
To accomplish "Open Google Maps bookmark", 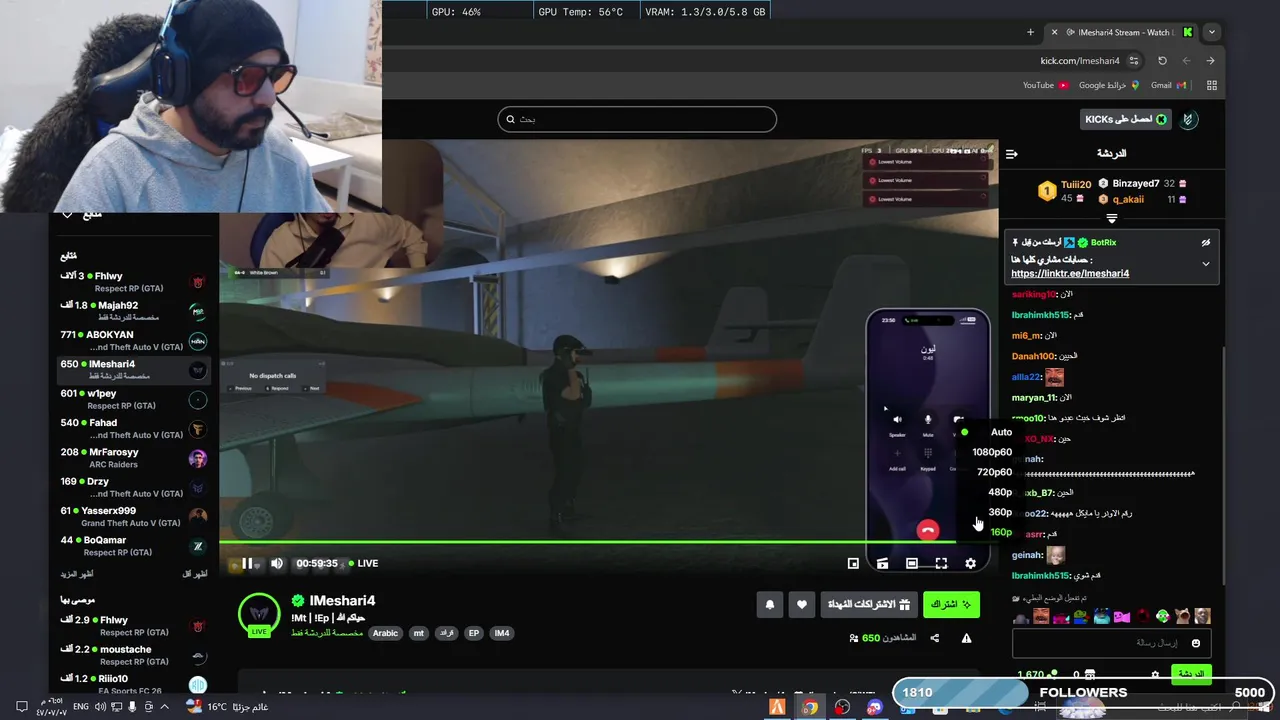I will point(1109,85).
